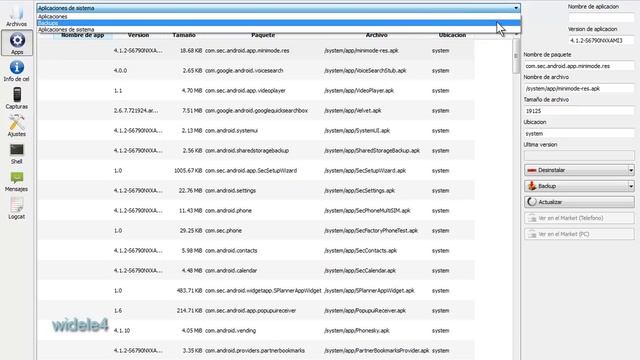This screenshot has height=360, width=640.
Task: Focus the Ubicacion field showing system
Action: pyautogui.click(x=579, y=133)
